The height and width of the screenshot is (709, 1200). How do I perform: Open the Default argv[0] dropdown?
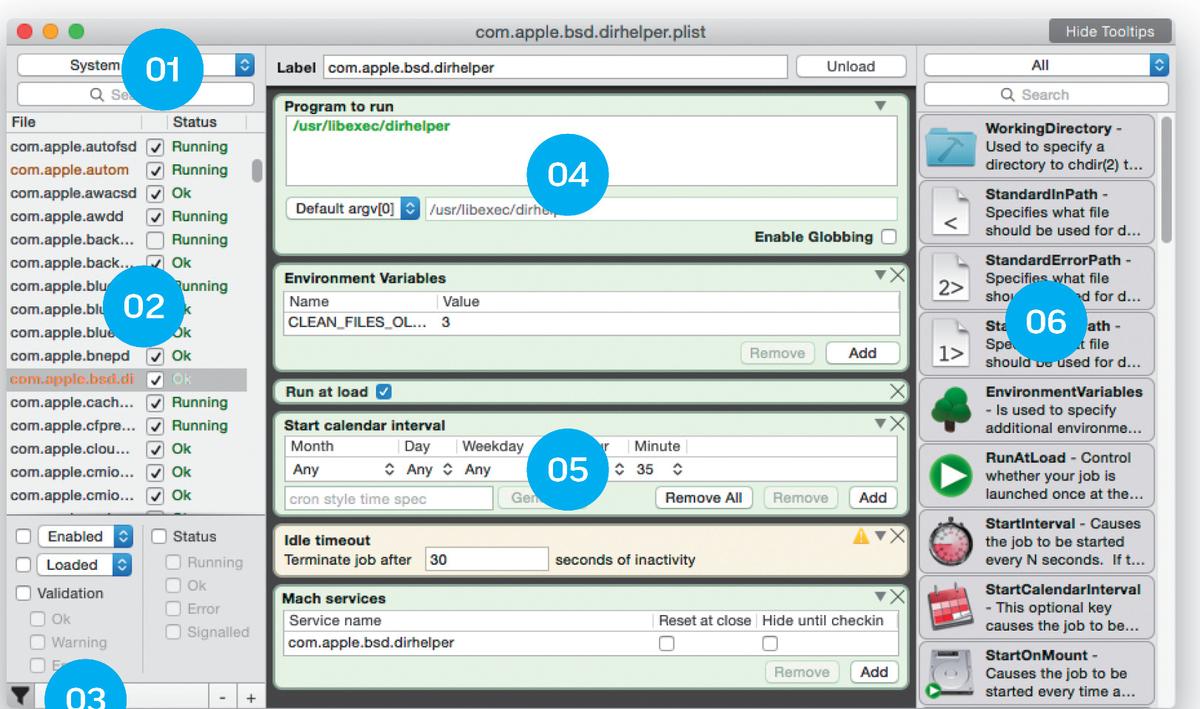(352, 210)
